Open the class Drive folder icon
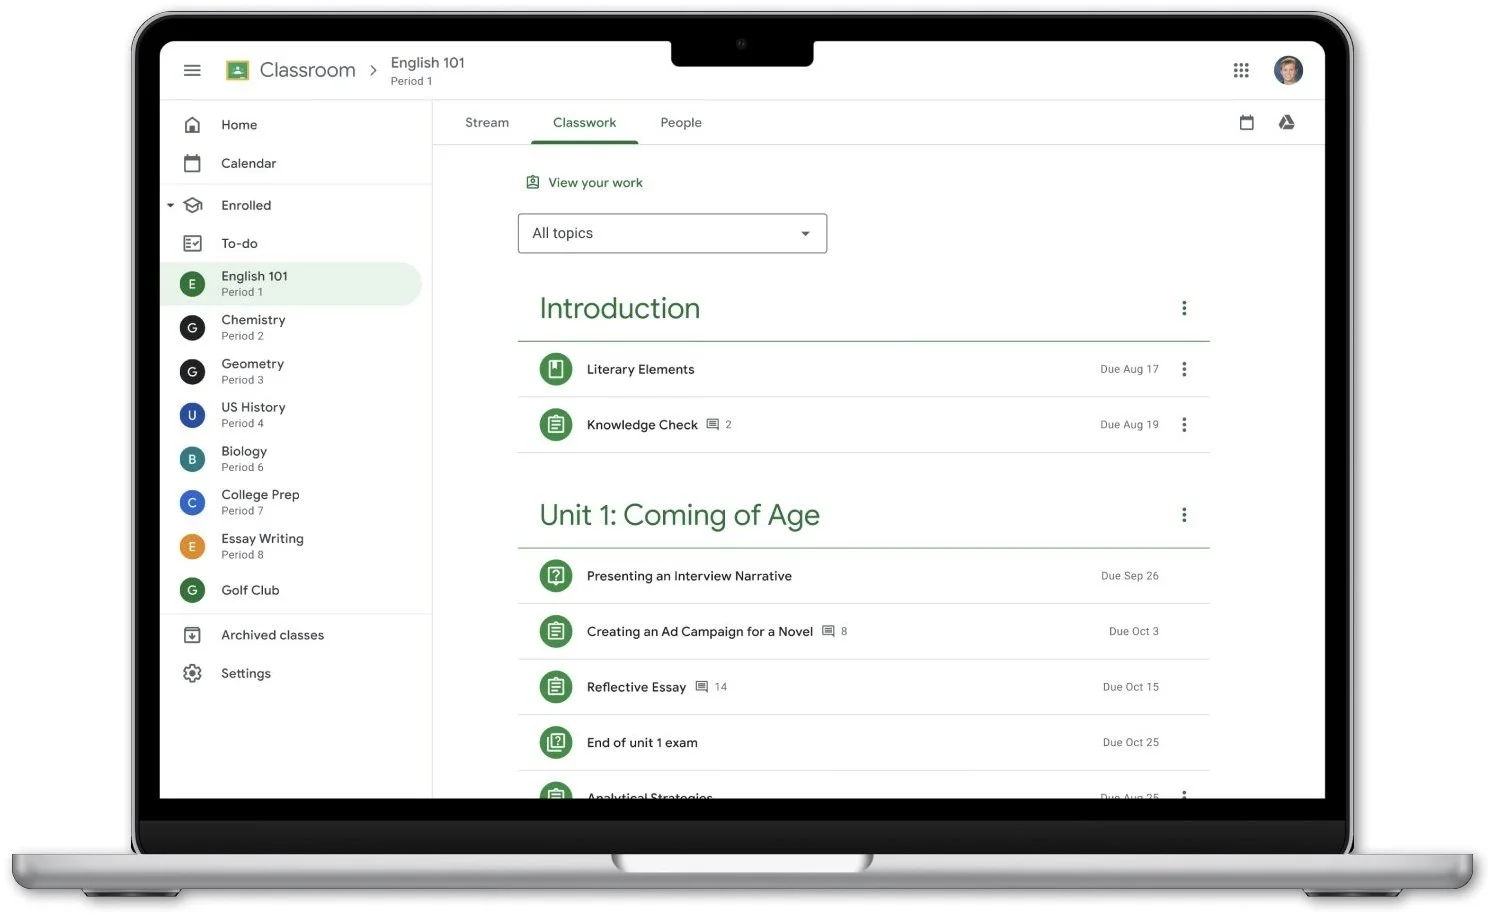The image size is (1492, 915). pyautogui.click(x=1286, y=122)
